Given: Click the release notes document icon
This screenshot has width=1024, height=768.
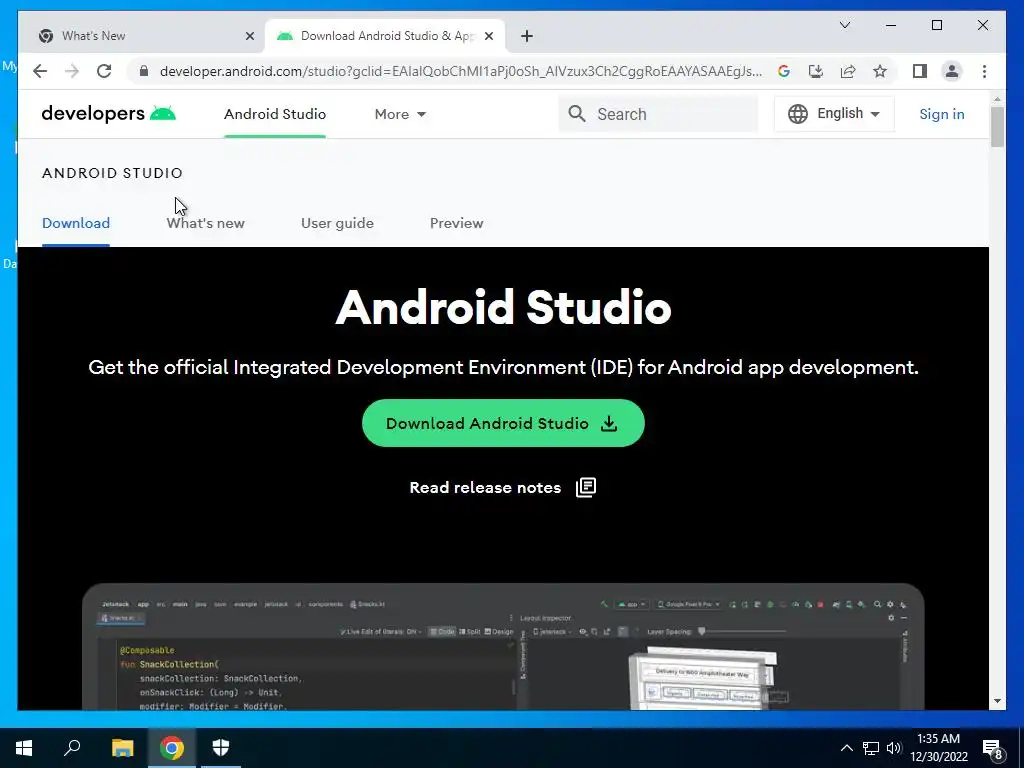Looking at the screenshot, I should click(x=586, y=487).
